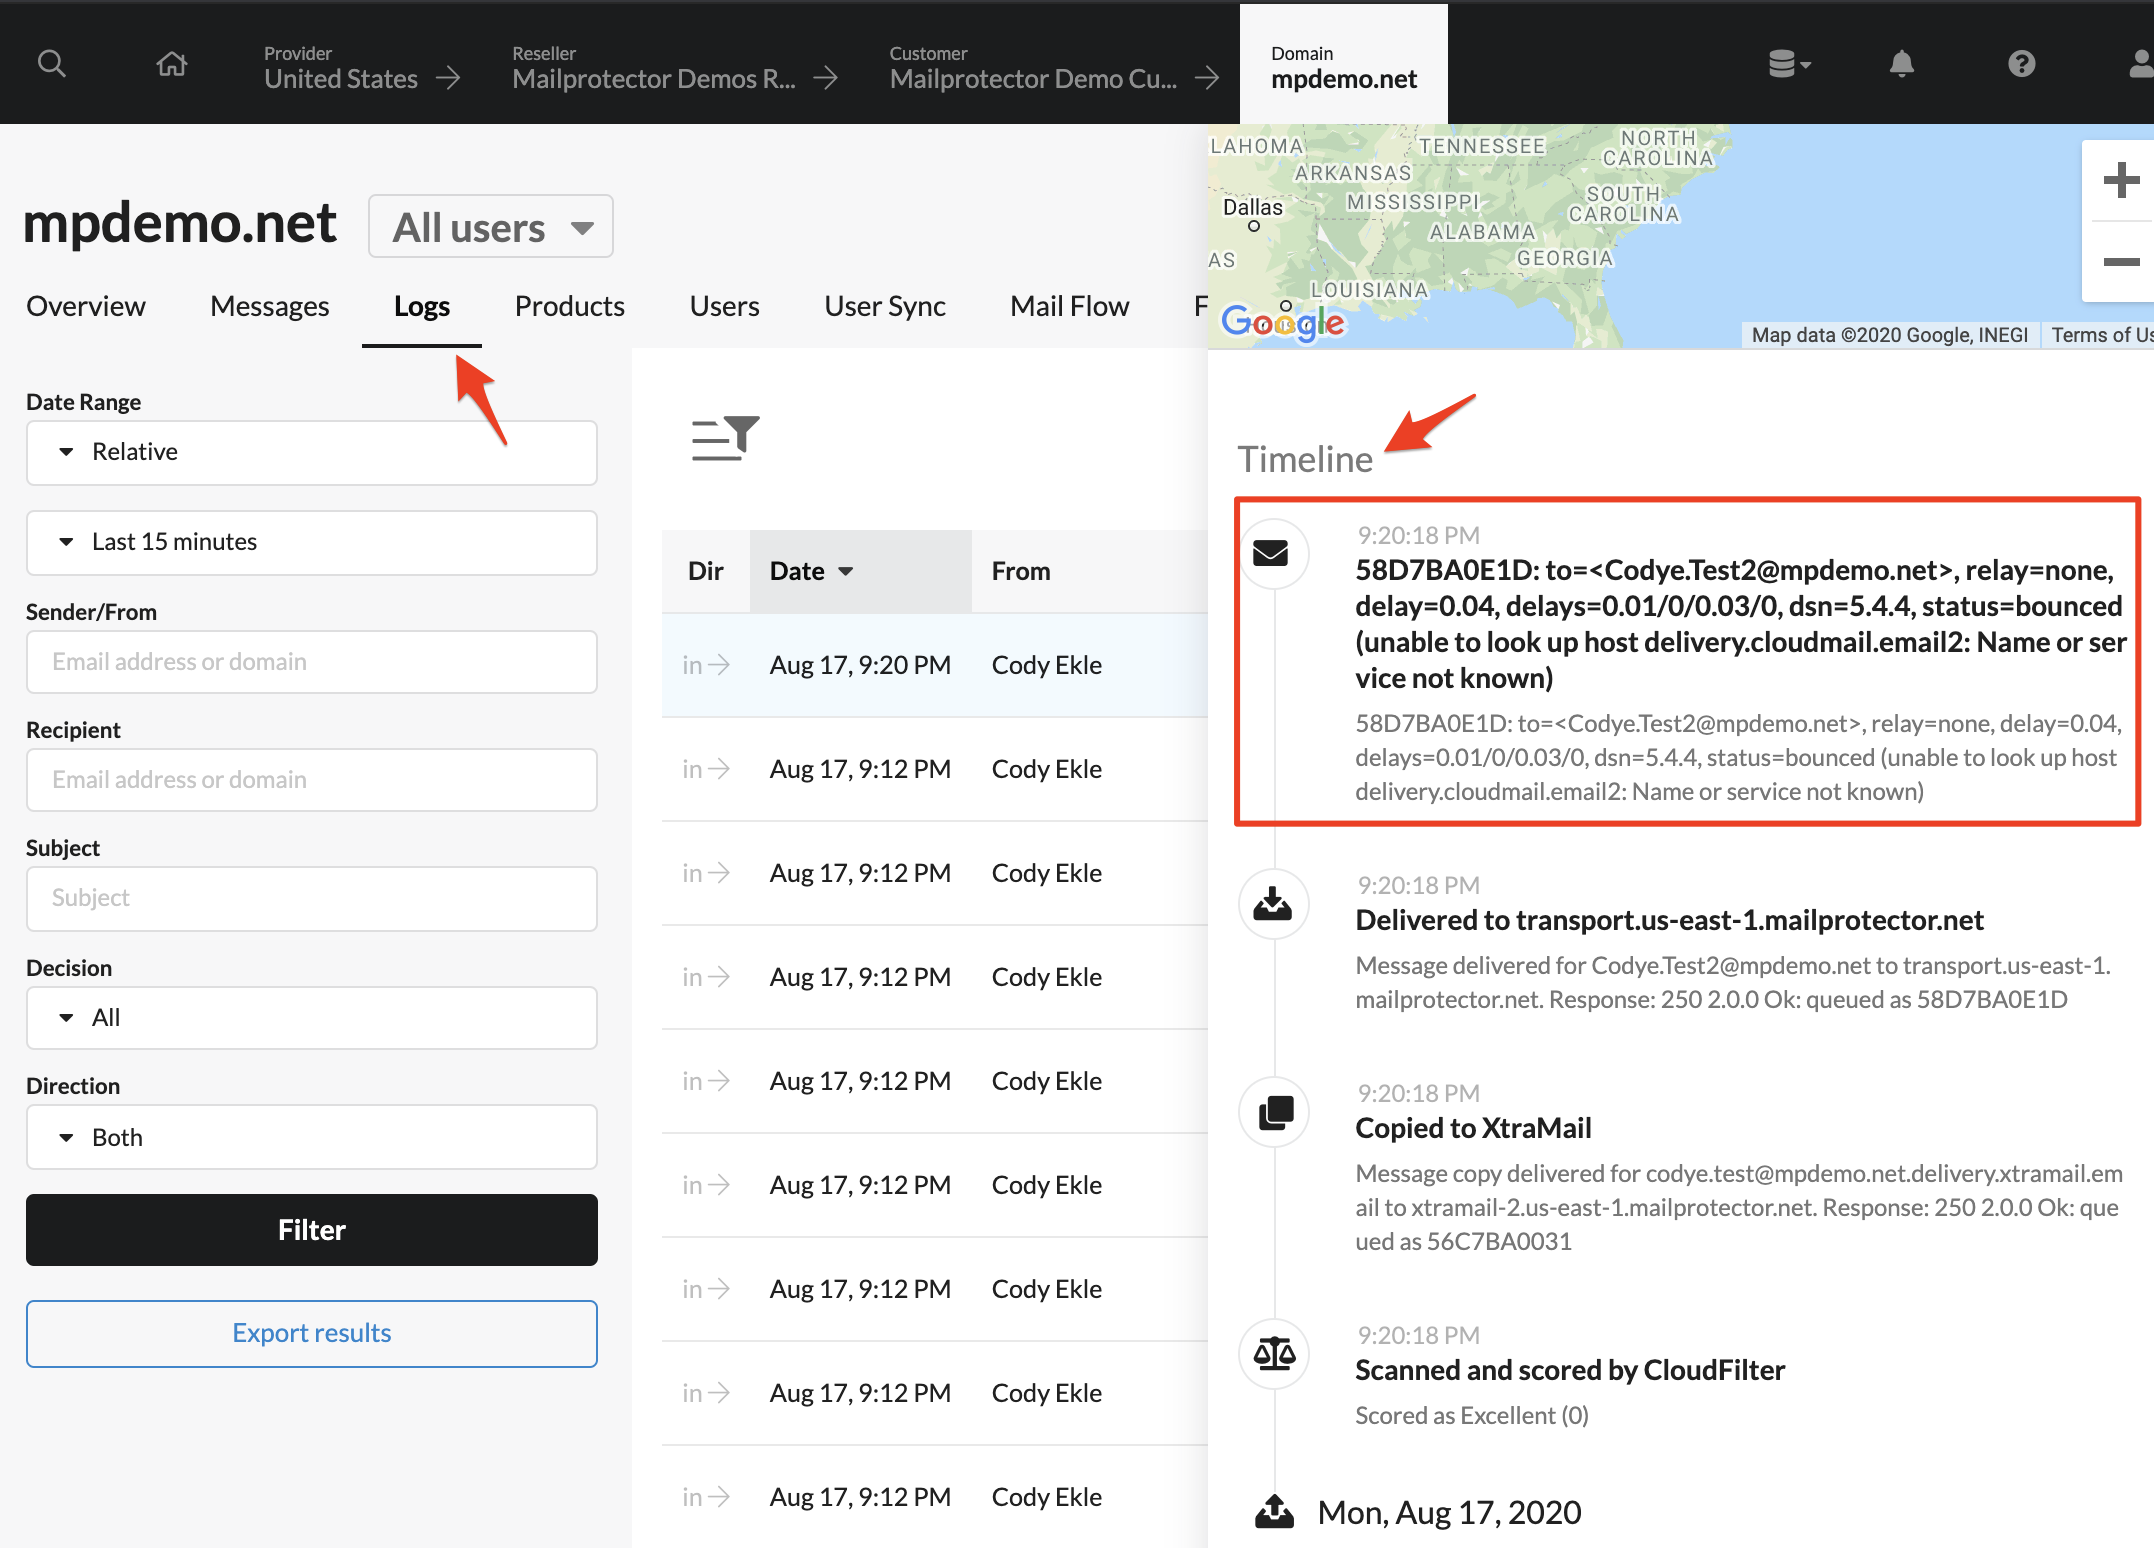Click the Recipient email field

tap(312, 780)
